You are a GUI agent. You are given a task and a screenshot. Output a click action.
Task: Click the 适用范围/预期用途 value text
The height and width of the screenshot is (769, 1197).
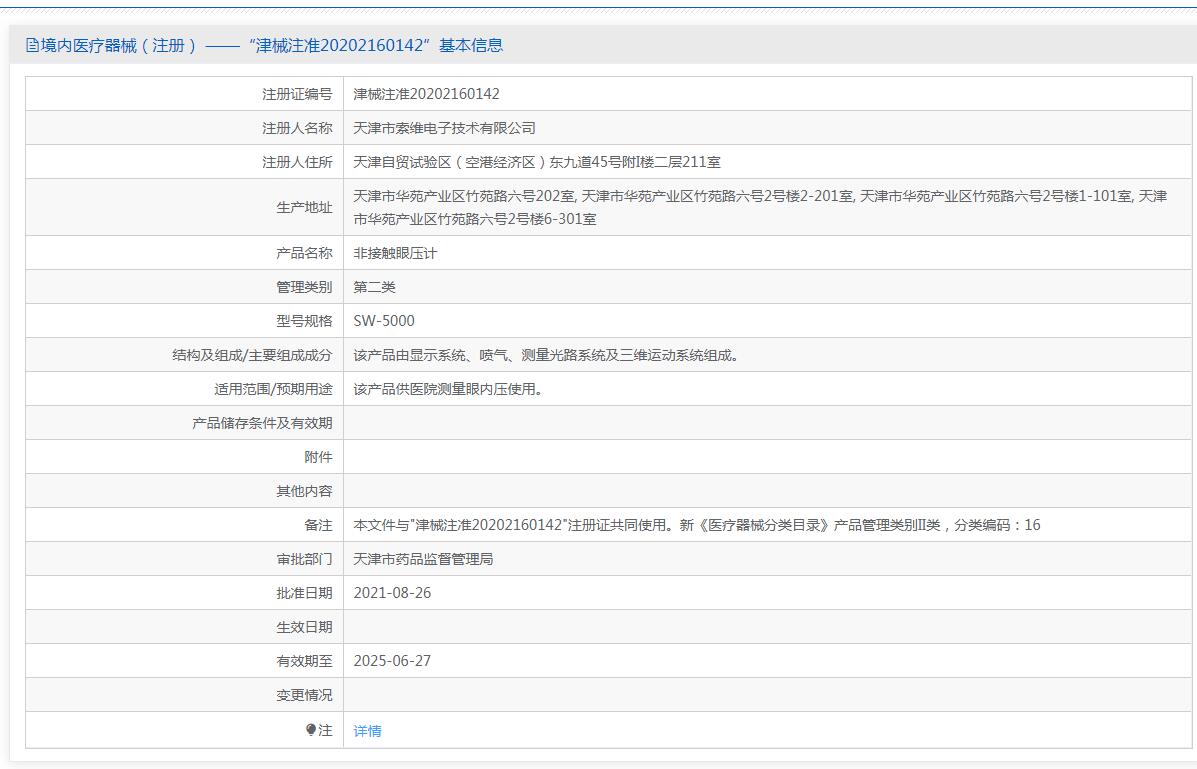tap(448, 389)
